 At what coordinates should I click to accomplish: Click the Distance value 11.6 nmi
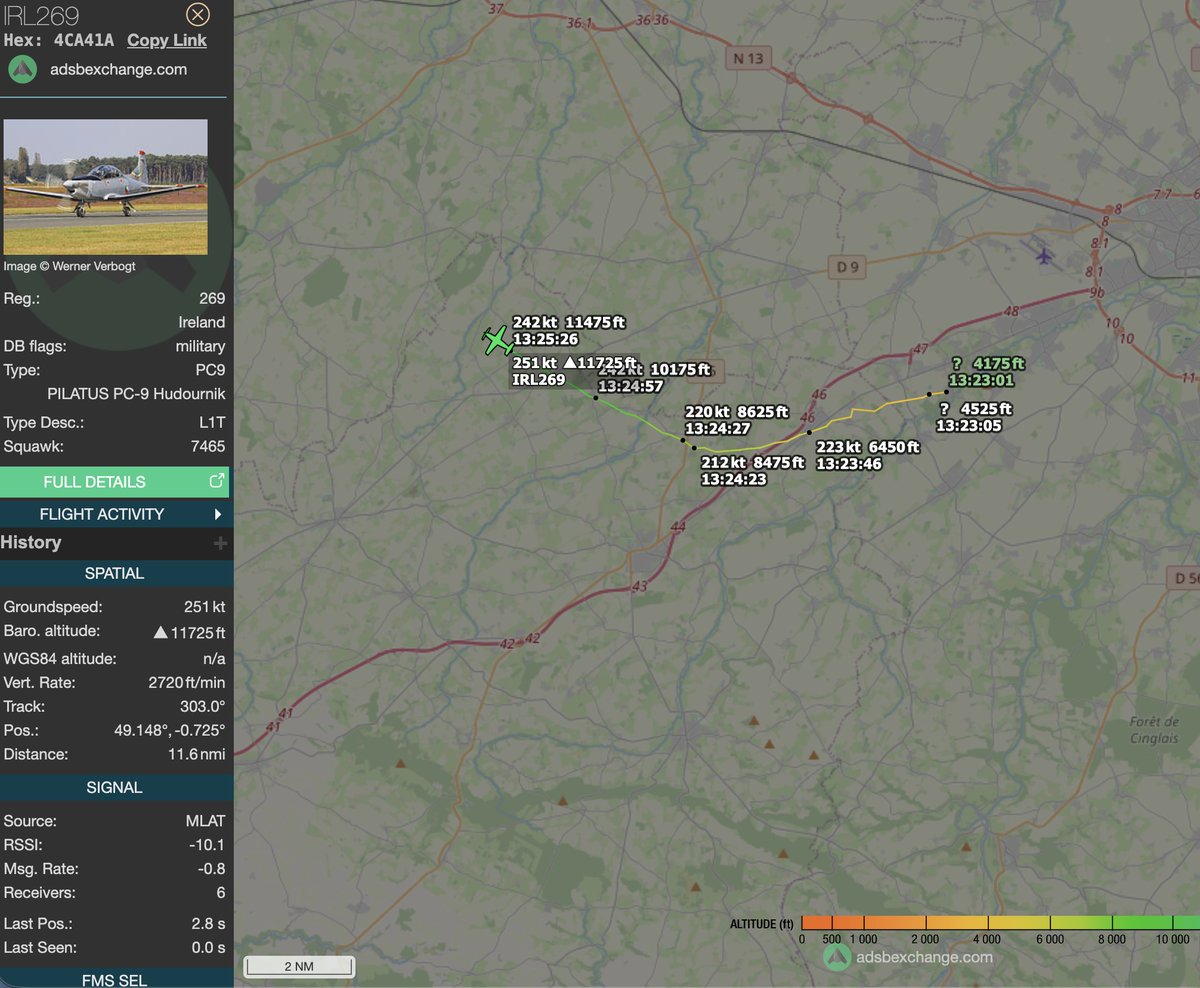[199, 754]
